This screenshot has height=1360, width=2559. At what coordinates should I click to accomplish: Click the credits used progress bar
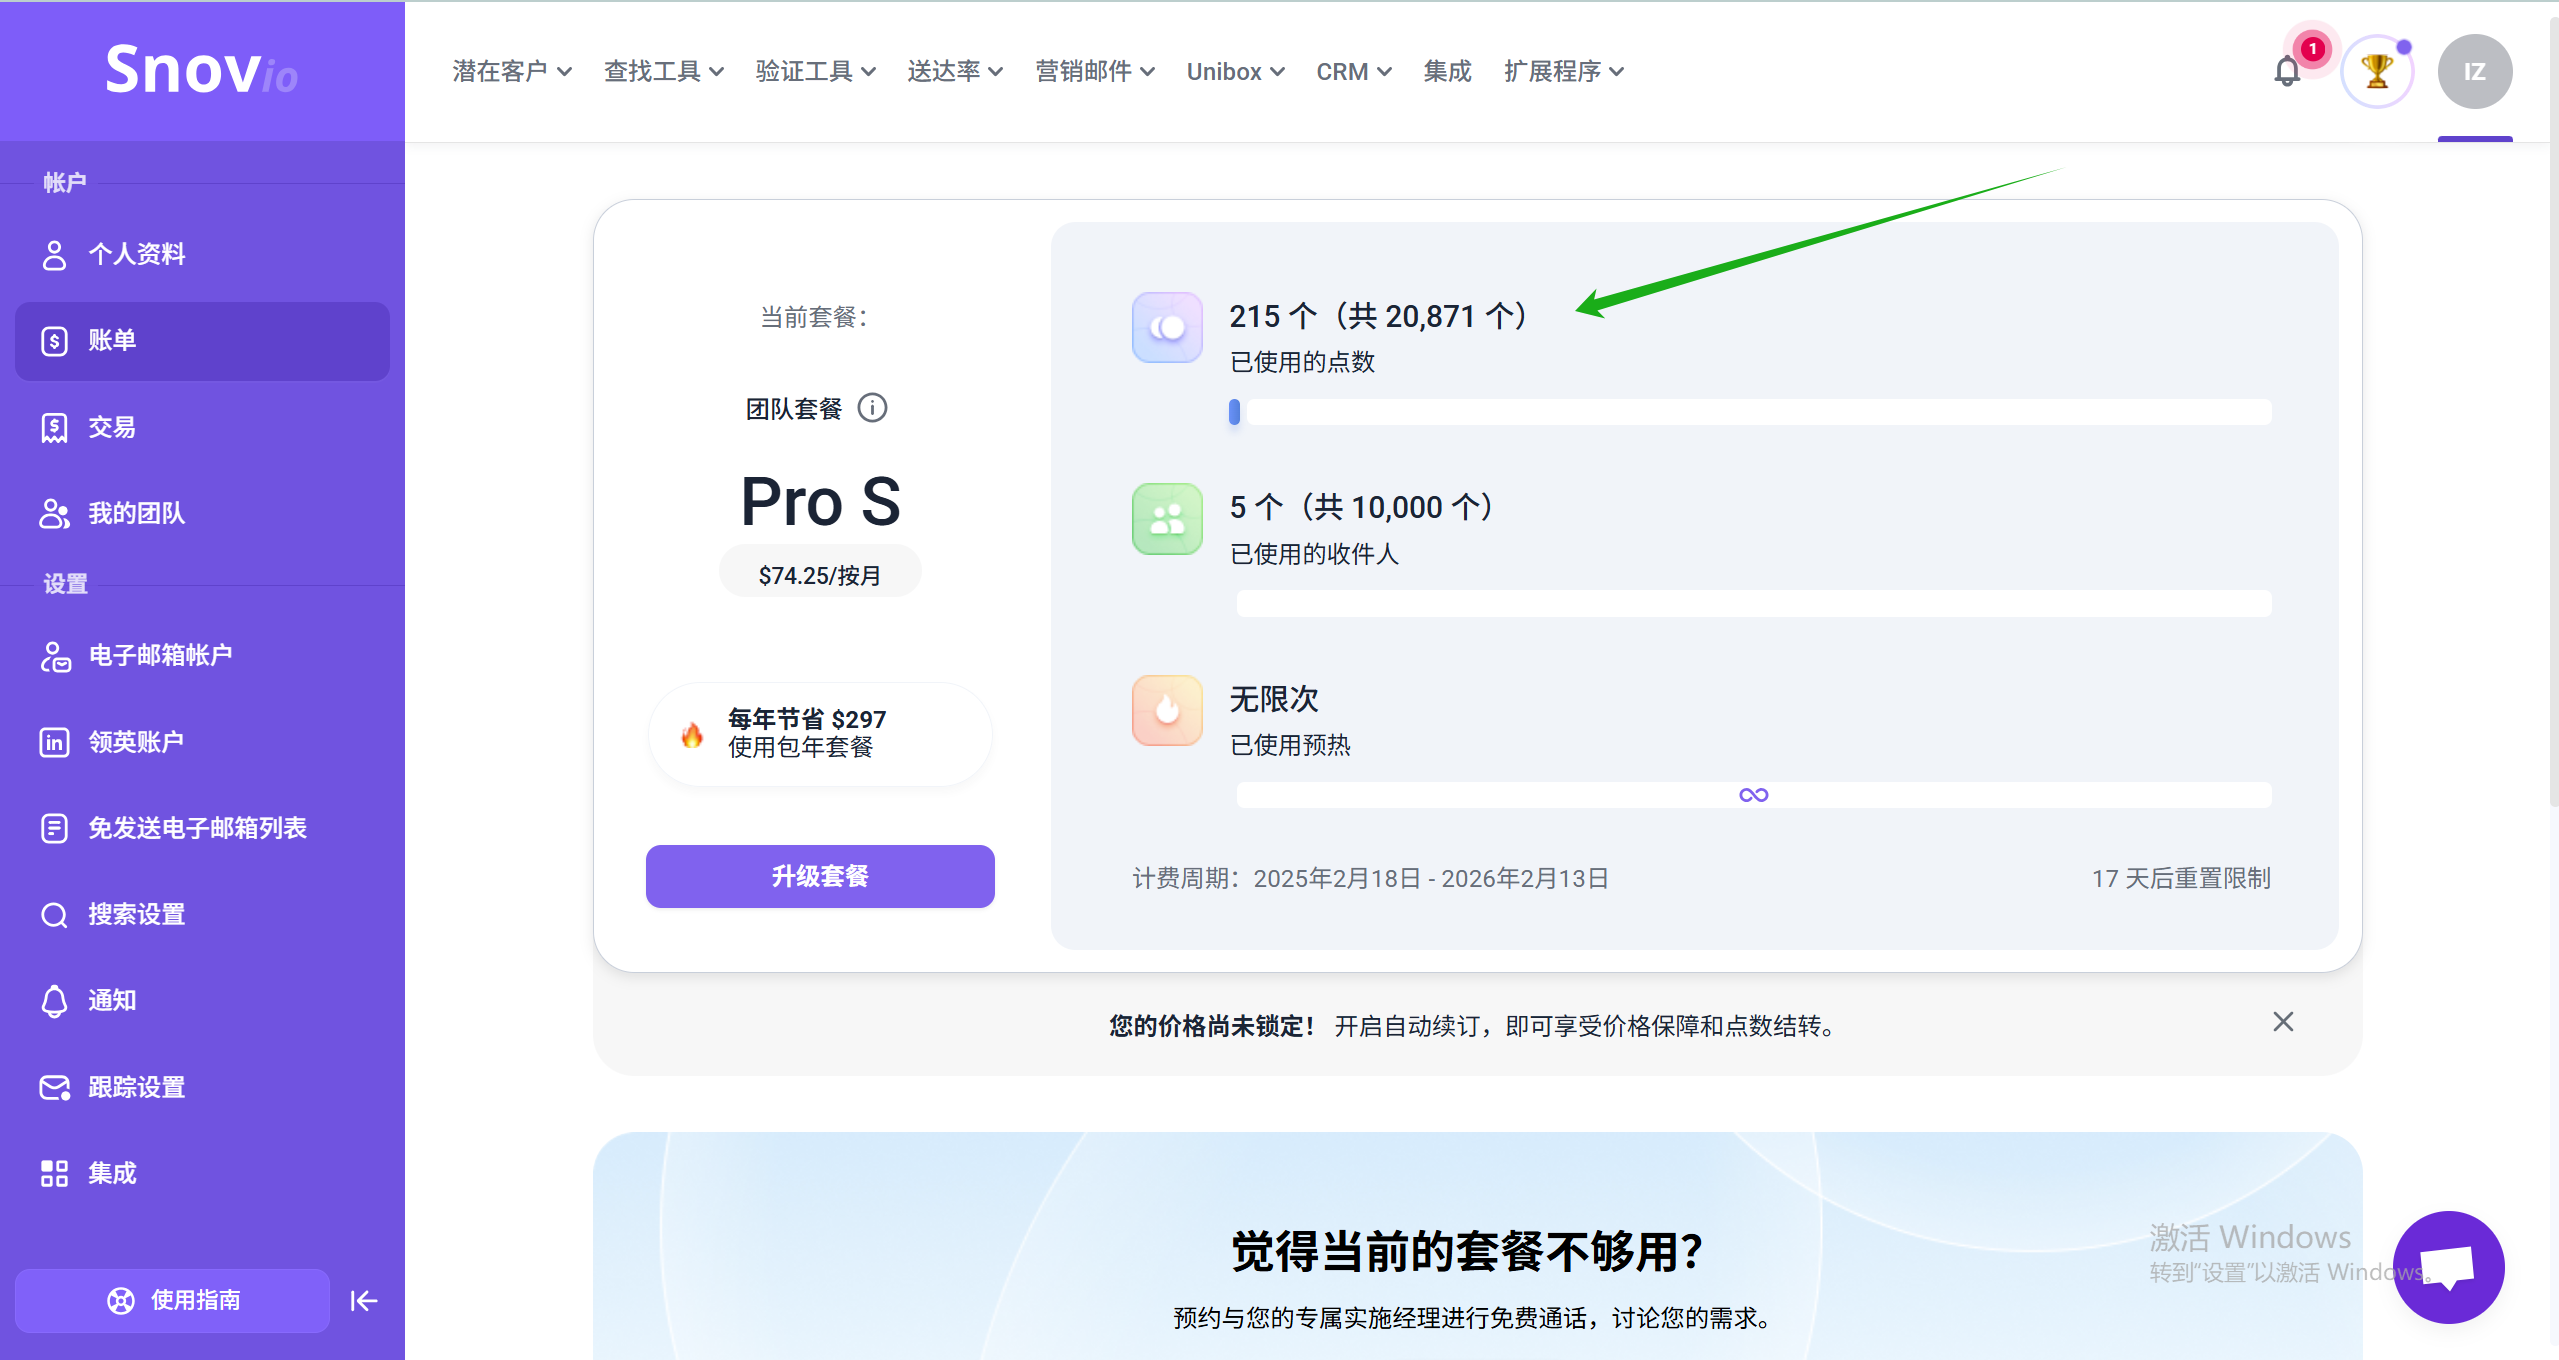click(1750, 412)
